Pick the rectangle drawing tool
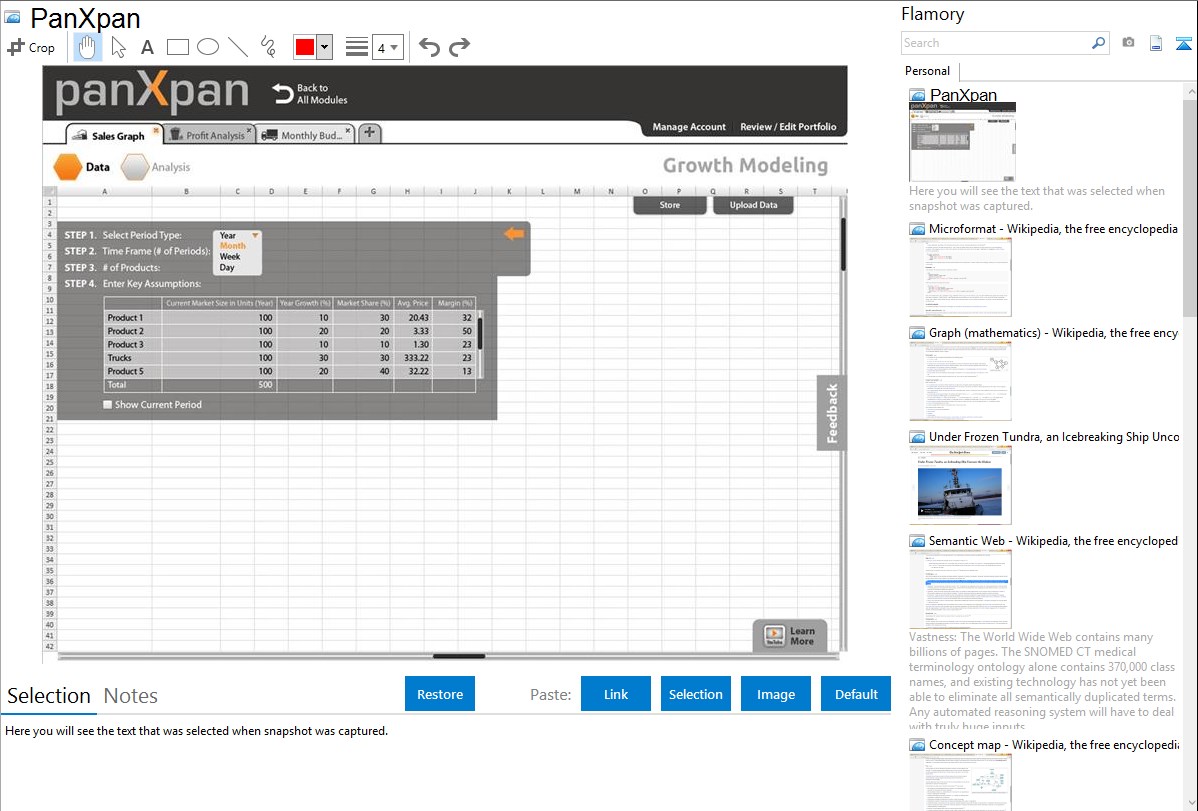1198x811 pixels. (x=177, y=47)
